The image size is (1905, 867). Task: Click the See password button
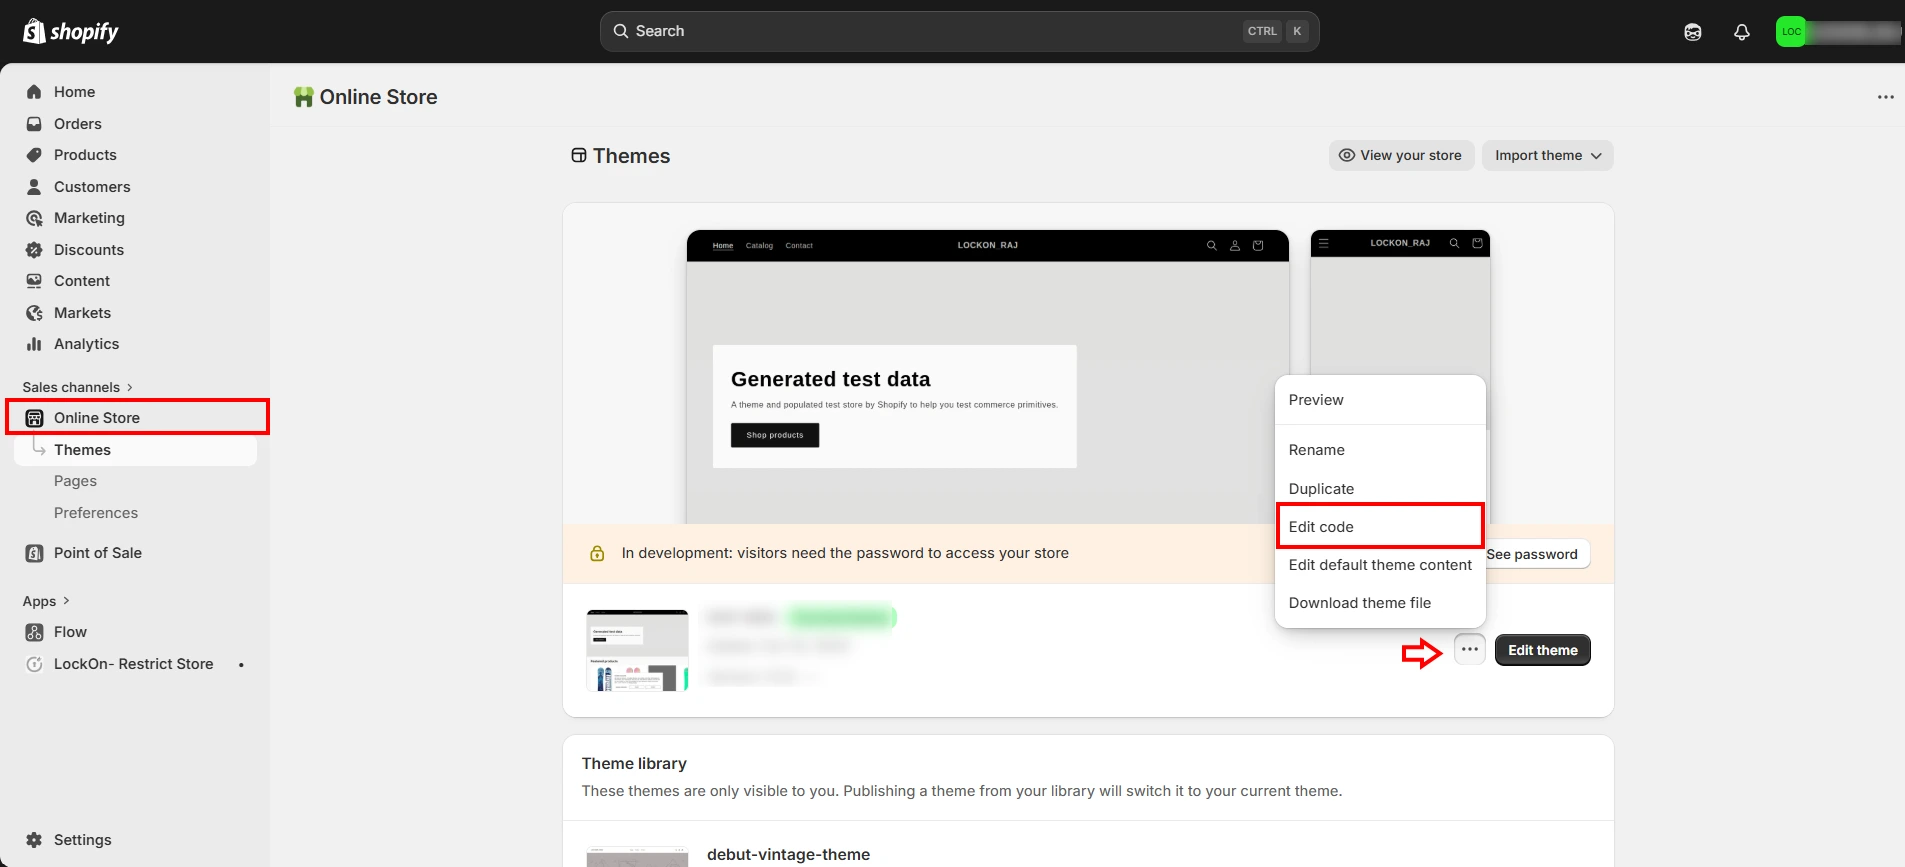(1537, 554)
